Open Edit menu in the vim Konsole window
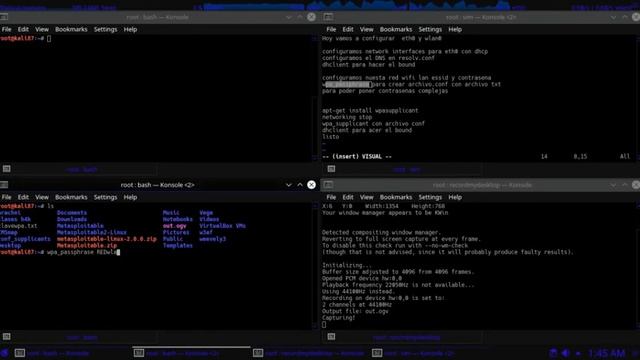 [348, 29]
